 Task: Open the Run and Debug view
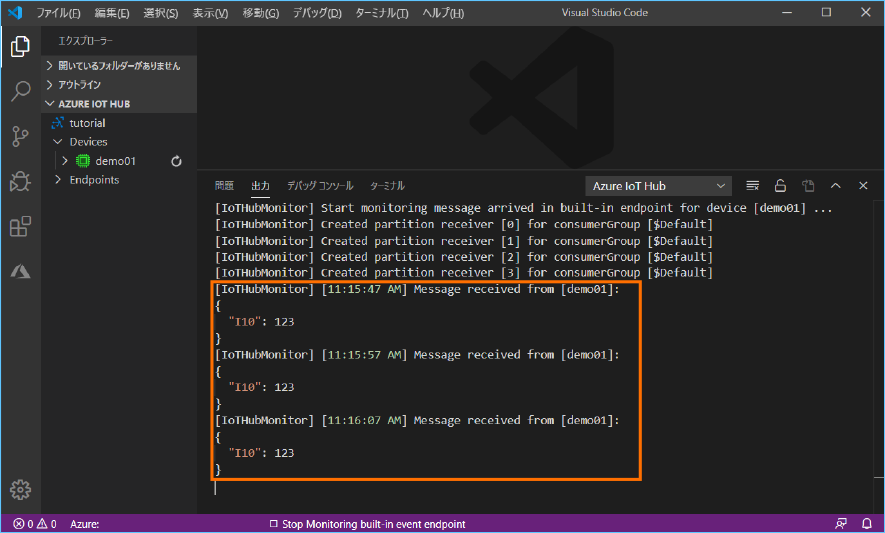click(x=20, y=182)
